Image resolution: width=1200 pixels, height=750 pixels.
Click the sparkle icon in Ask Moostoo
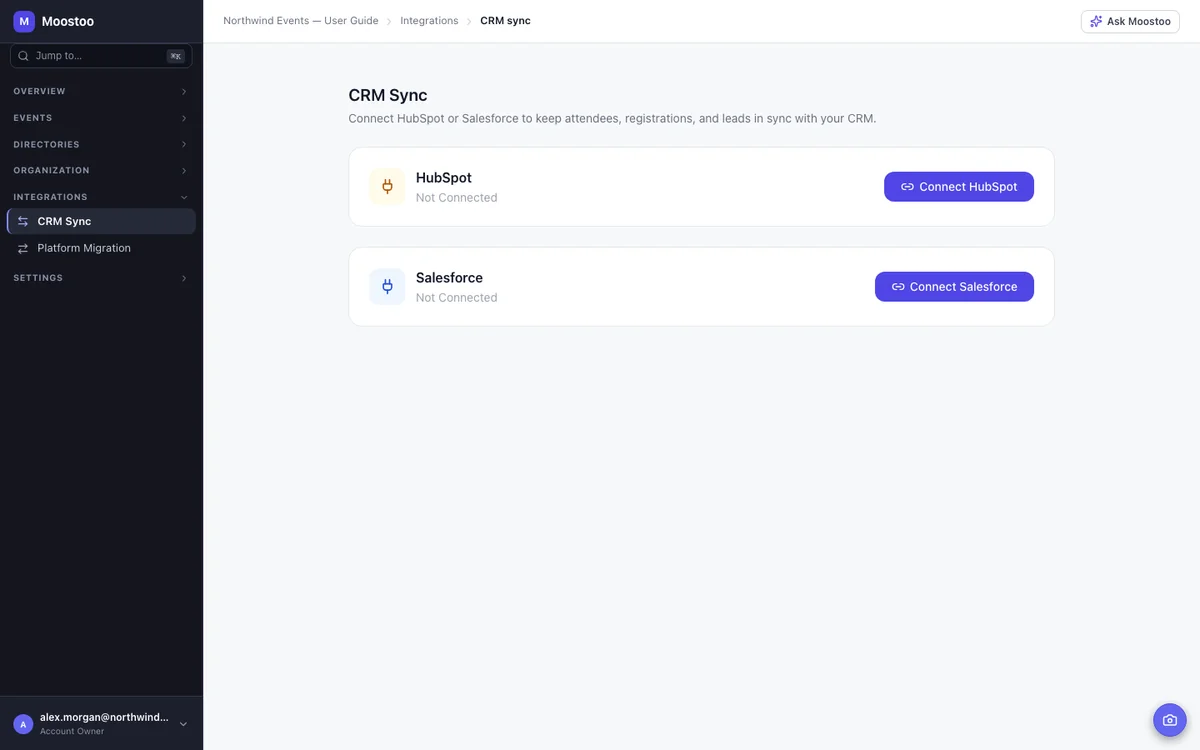click(1096, 21)
